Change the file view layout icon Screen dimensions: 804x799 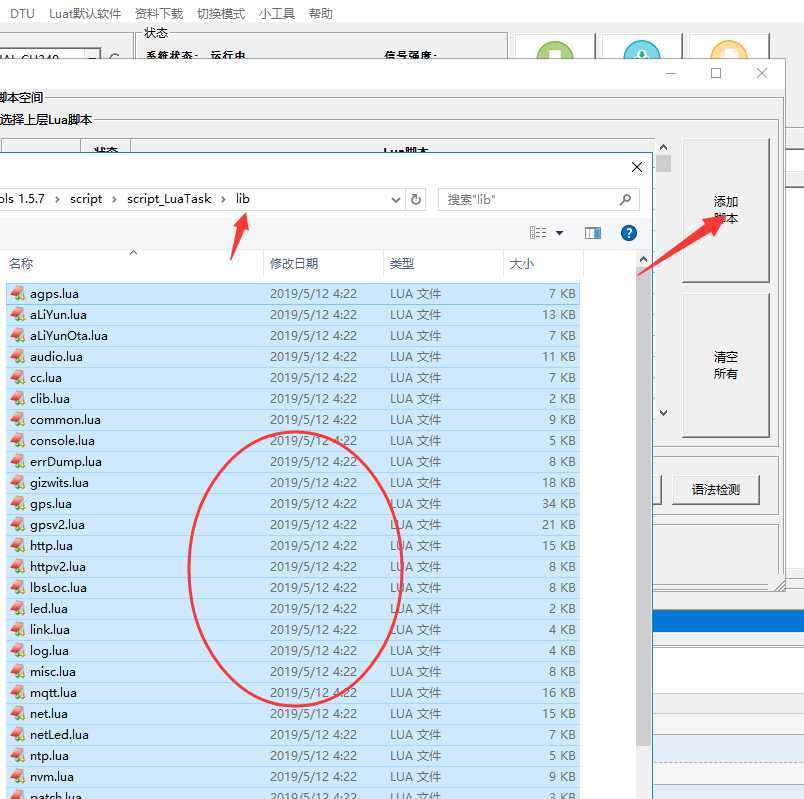pos(538,233)
